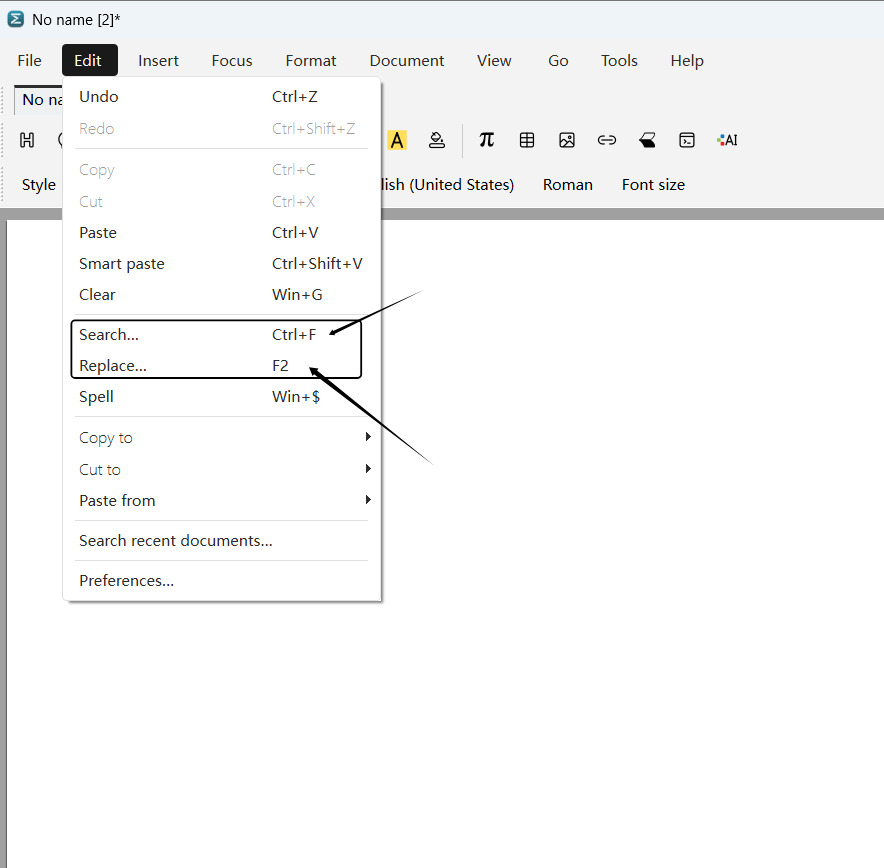This screenshot has width=884, height=868.
Task: Open the Roman font family dropdown
Action: click(x=567, y=185)
